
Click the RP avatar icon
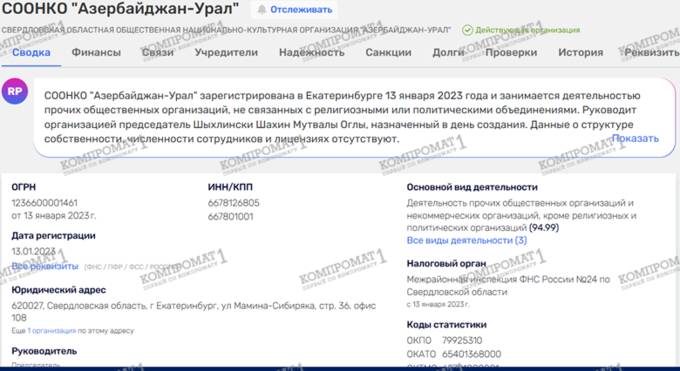pos(15,92)
